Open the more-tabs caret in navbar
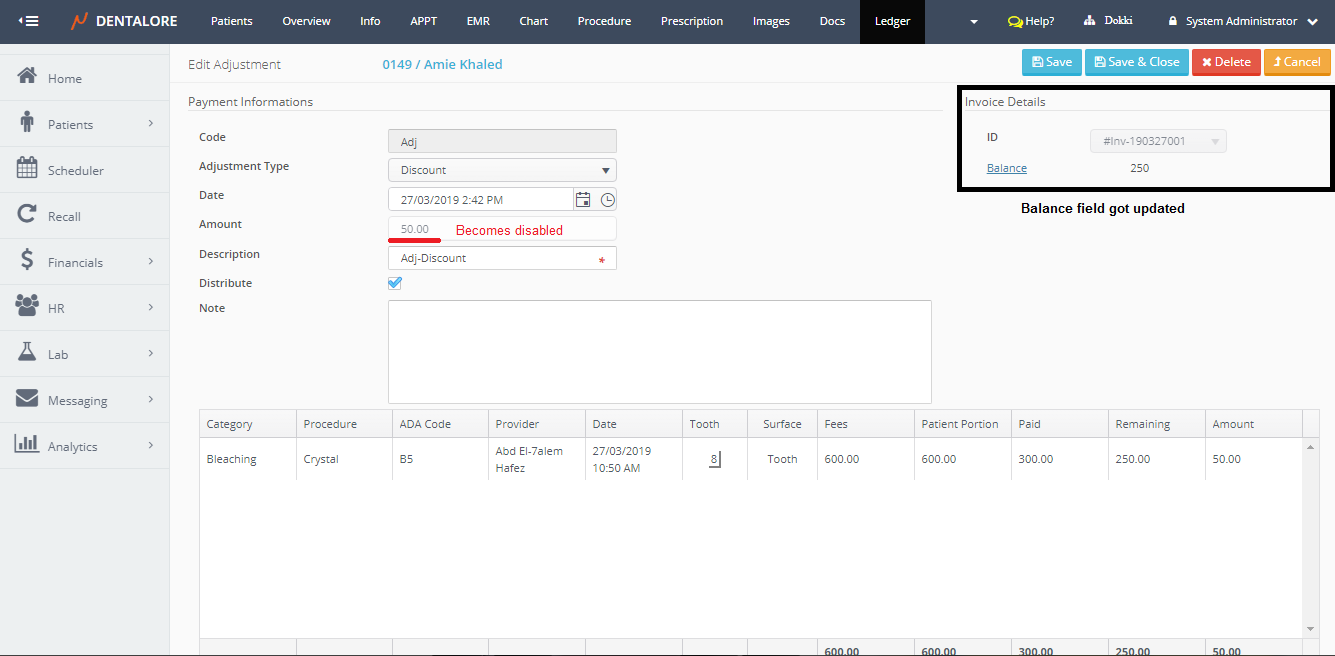Viewport: 1335px width, 656px height. 974,22
